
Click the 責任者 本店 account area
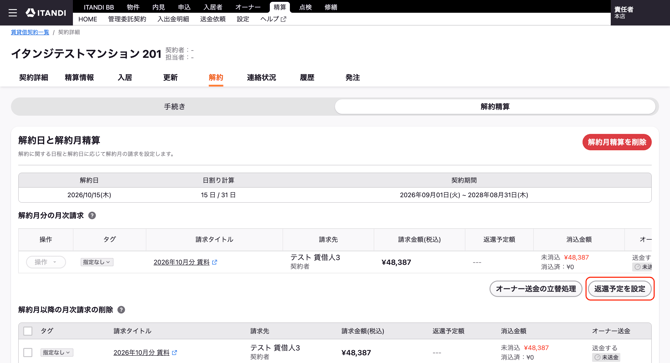(640, 13)
